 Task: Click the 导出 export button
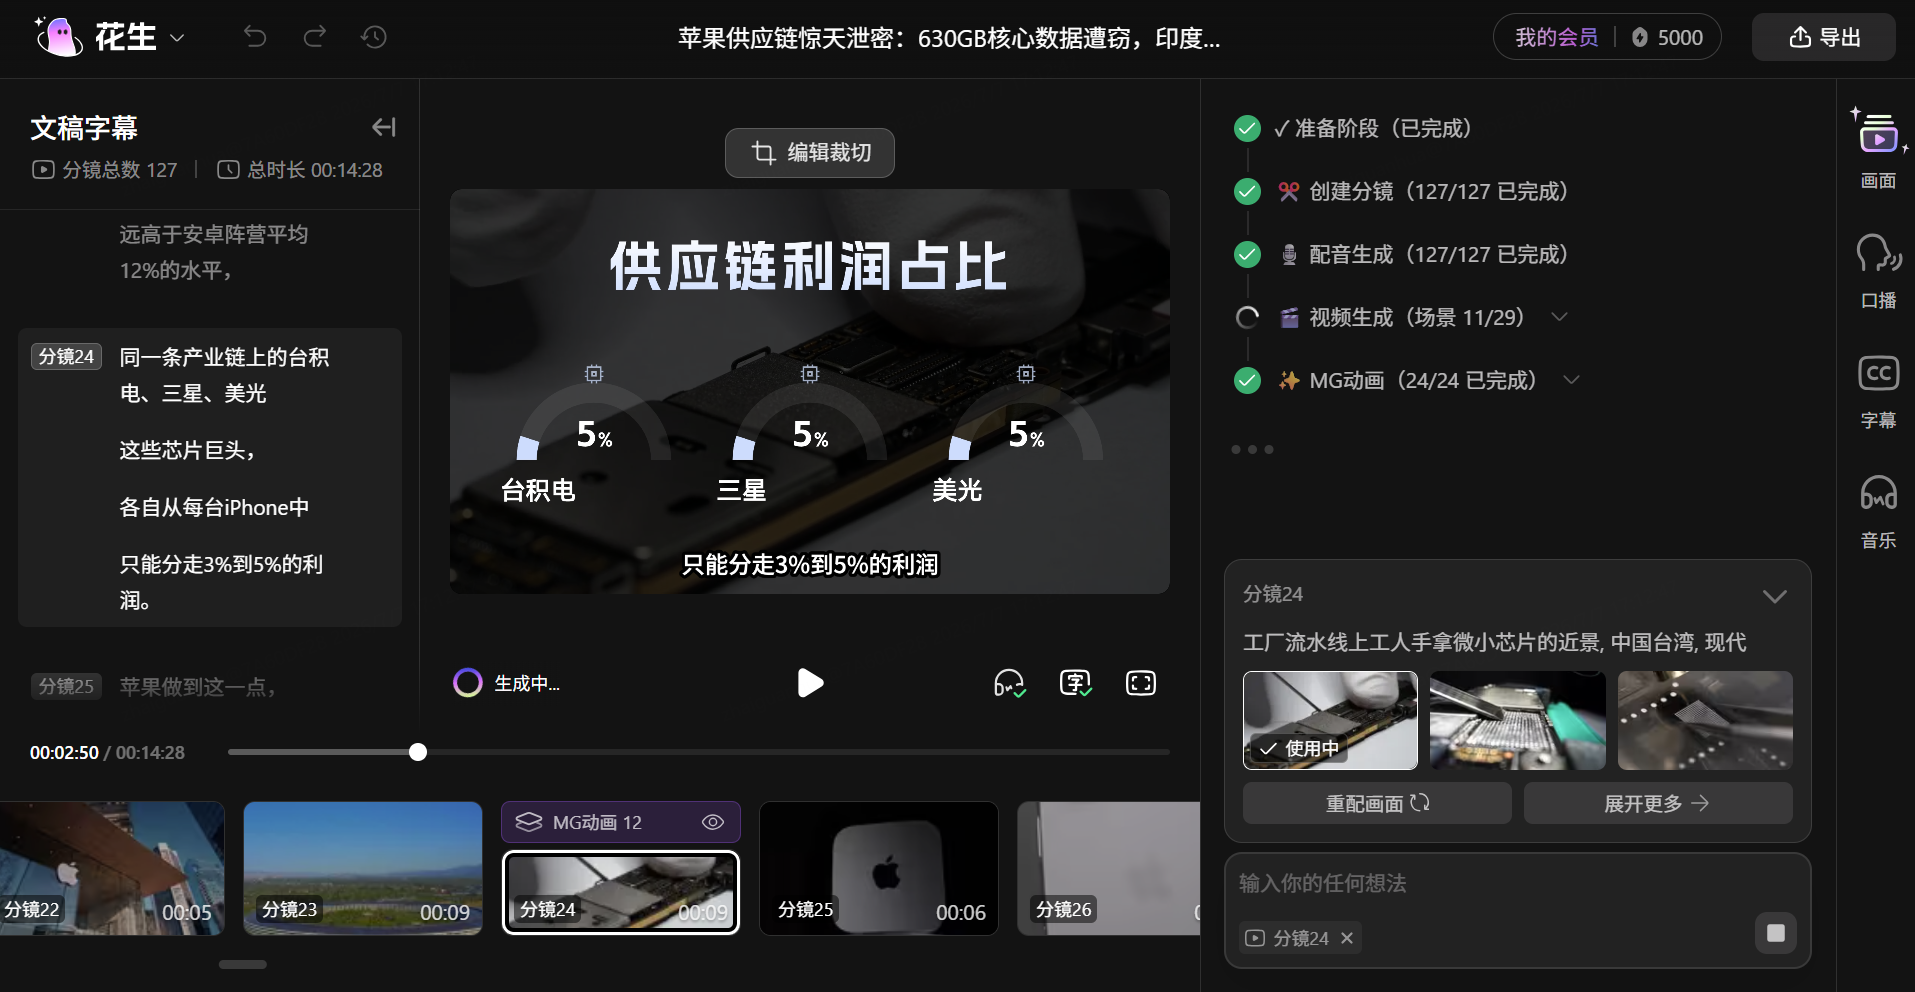click(x=1824, y=37)
